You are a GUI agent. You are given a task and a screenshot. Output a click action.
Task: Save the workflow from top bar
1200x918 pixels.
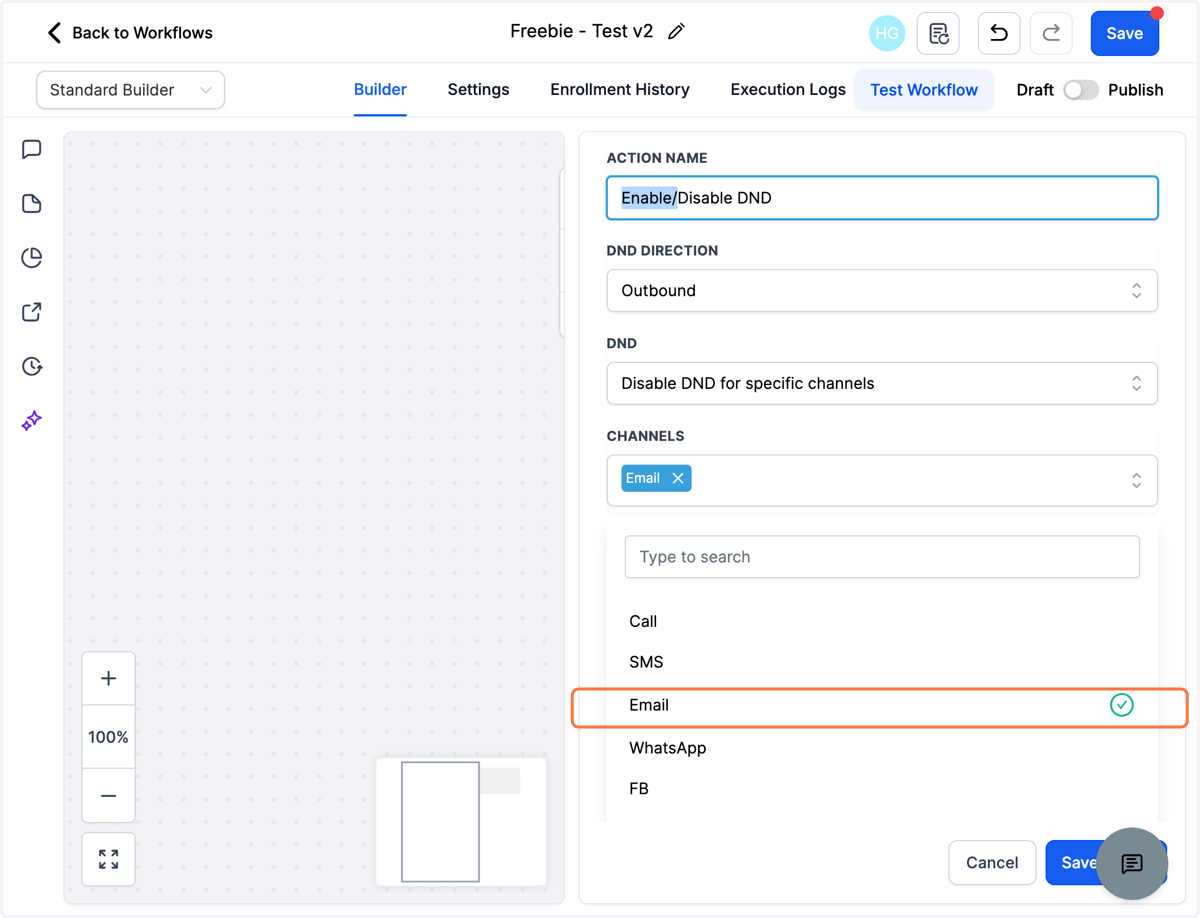pyautogui.click(x=1124, y=33)
